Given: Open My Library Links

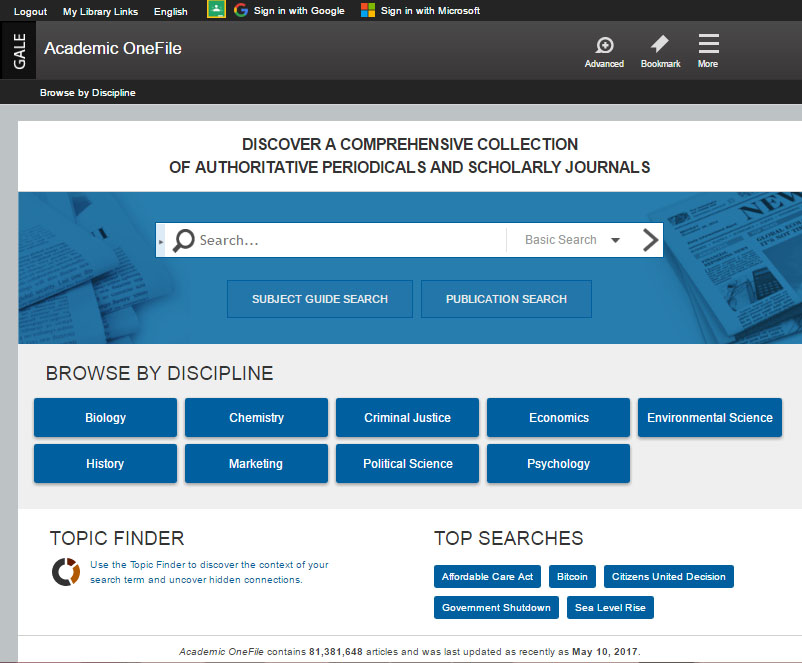Looking at the screenshot, I should [100, 11].
